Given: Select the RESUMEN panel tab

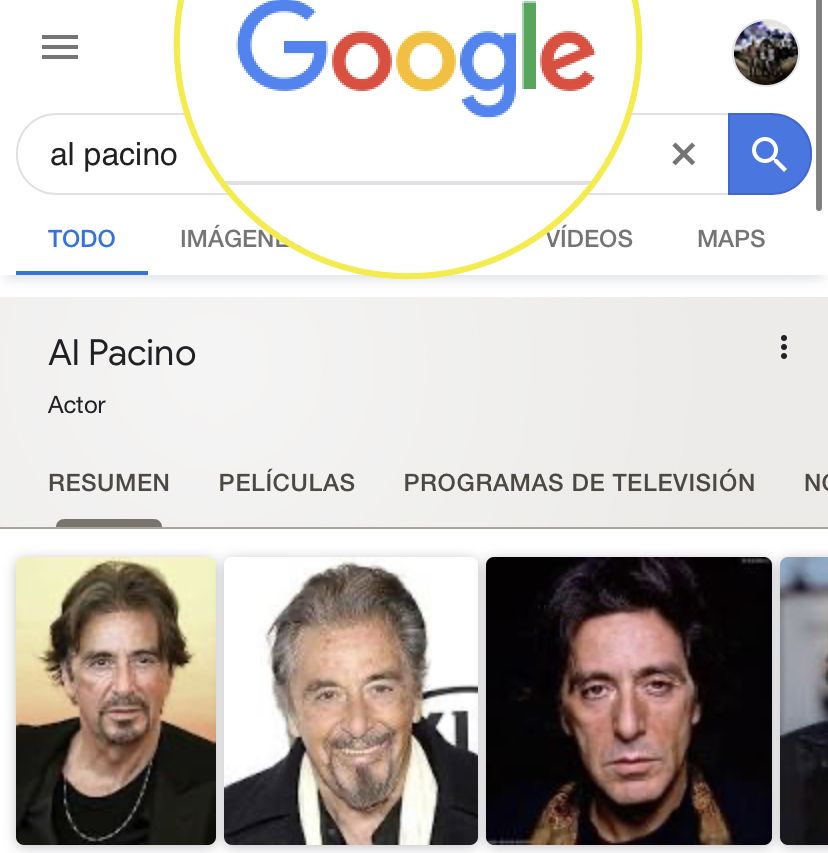Looking at the screenshot, I should [x=109, y=483].
